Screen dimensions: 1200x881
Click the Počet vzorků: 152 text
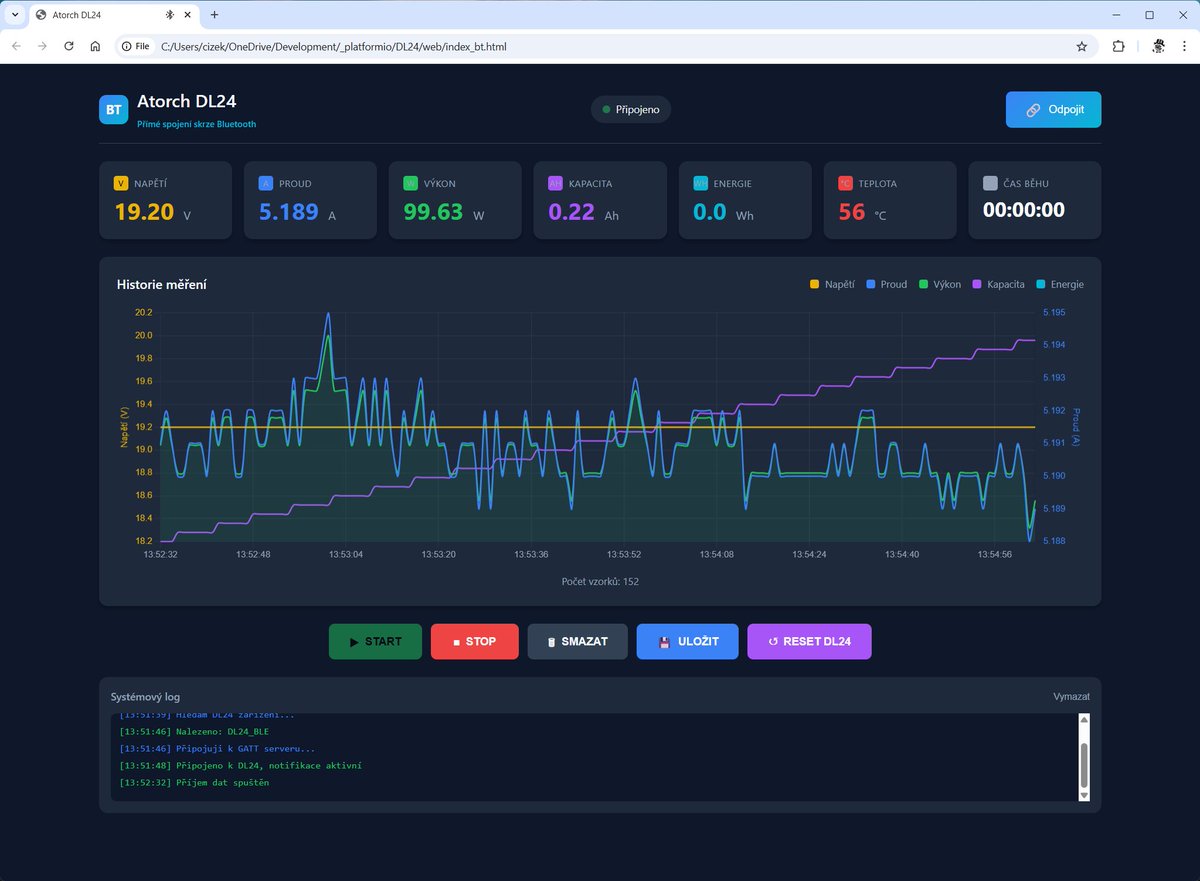coord(600,581)
